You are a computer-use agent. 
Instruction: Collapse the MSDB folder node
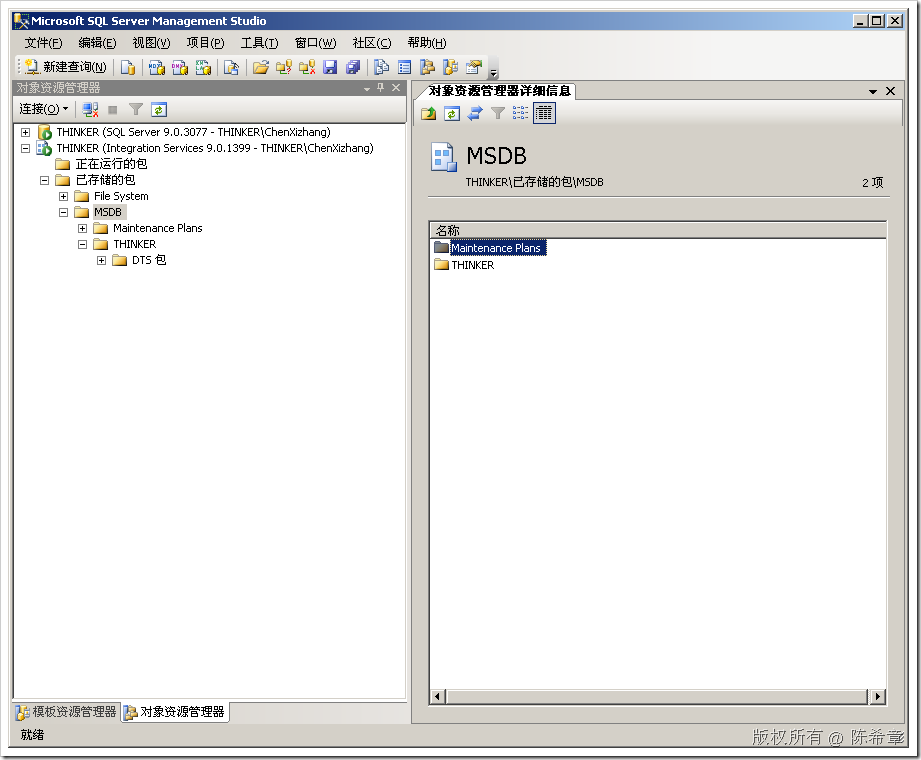tap(63, 213)
